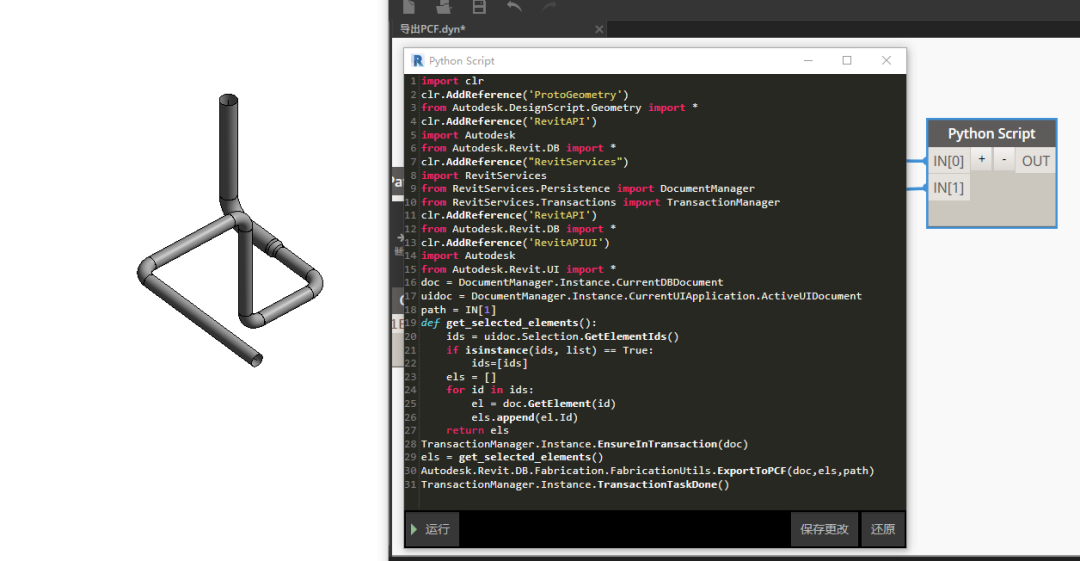Click the OUT port on Python Script node
The height and width of the screenshot is (561, 1080).
(1035, 161)
